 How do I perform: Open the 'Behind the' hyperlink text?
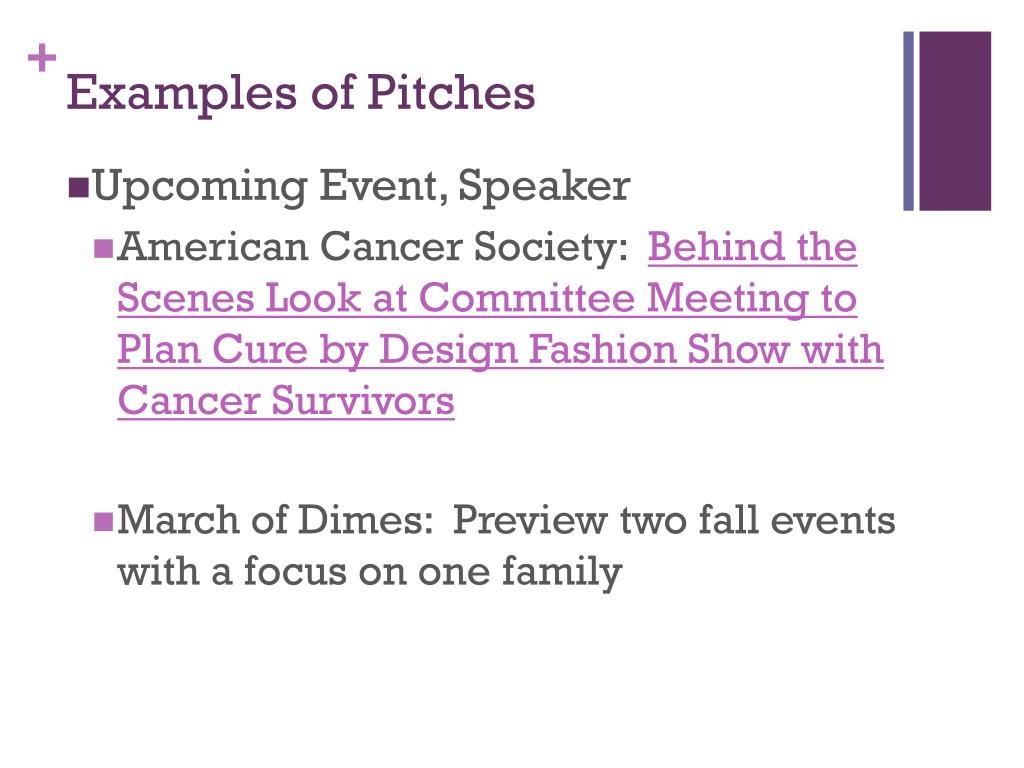pyautogui.click(x=752, y=248)
